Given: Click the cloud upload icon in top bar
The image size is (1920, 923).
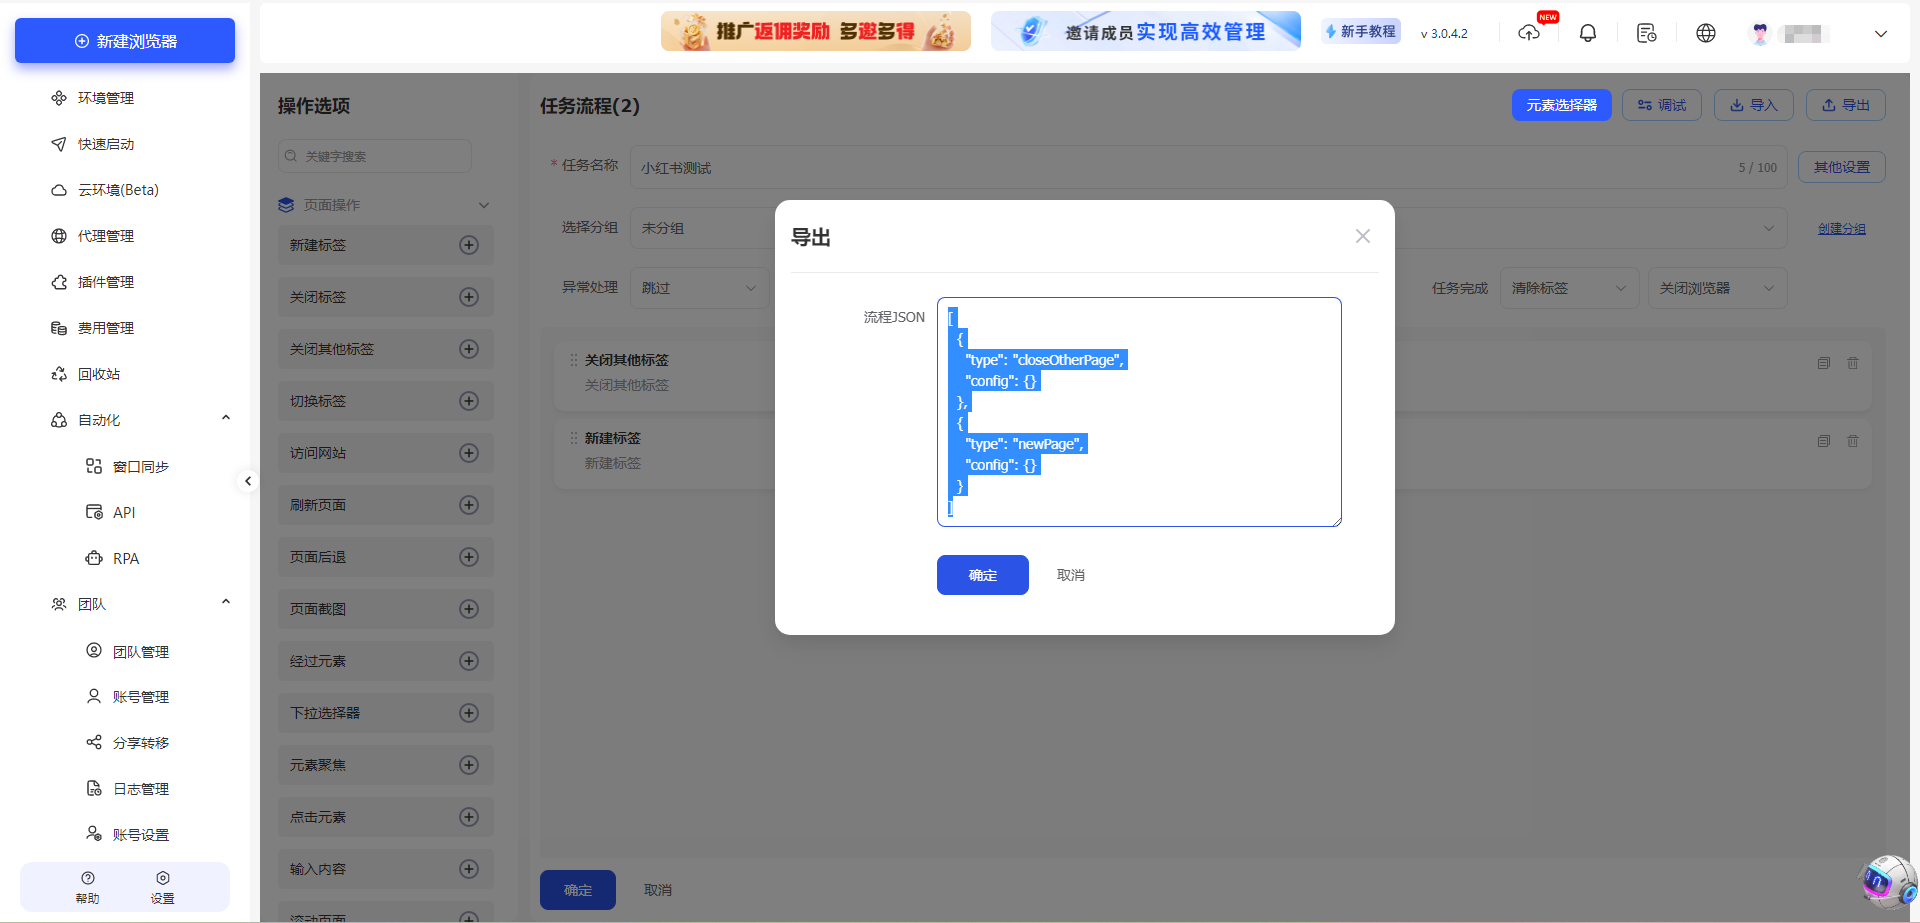Looking at the screenshot, I should 1529,33.
